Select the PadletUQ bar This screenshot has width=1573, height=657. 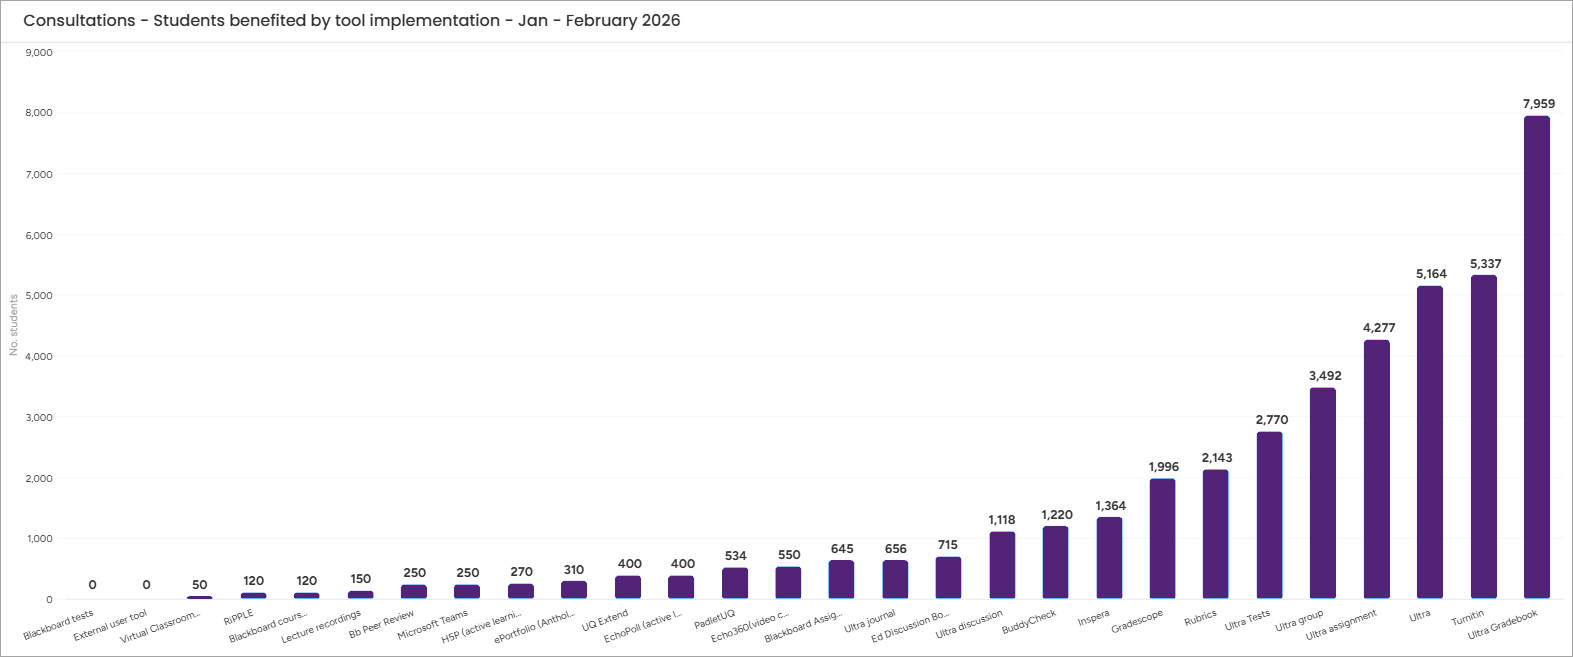tap(735, 583)
